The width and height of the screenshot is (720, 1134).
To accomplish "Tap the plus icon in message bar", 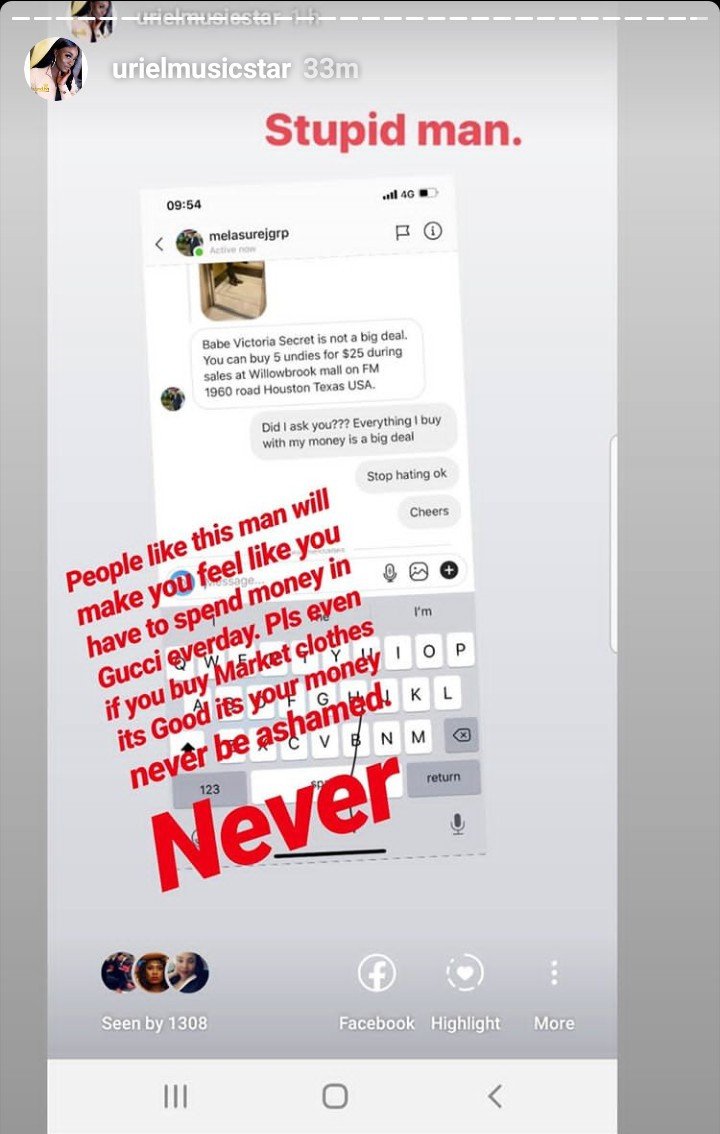I will coord(449,570).
